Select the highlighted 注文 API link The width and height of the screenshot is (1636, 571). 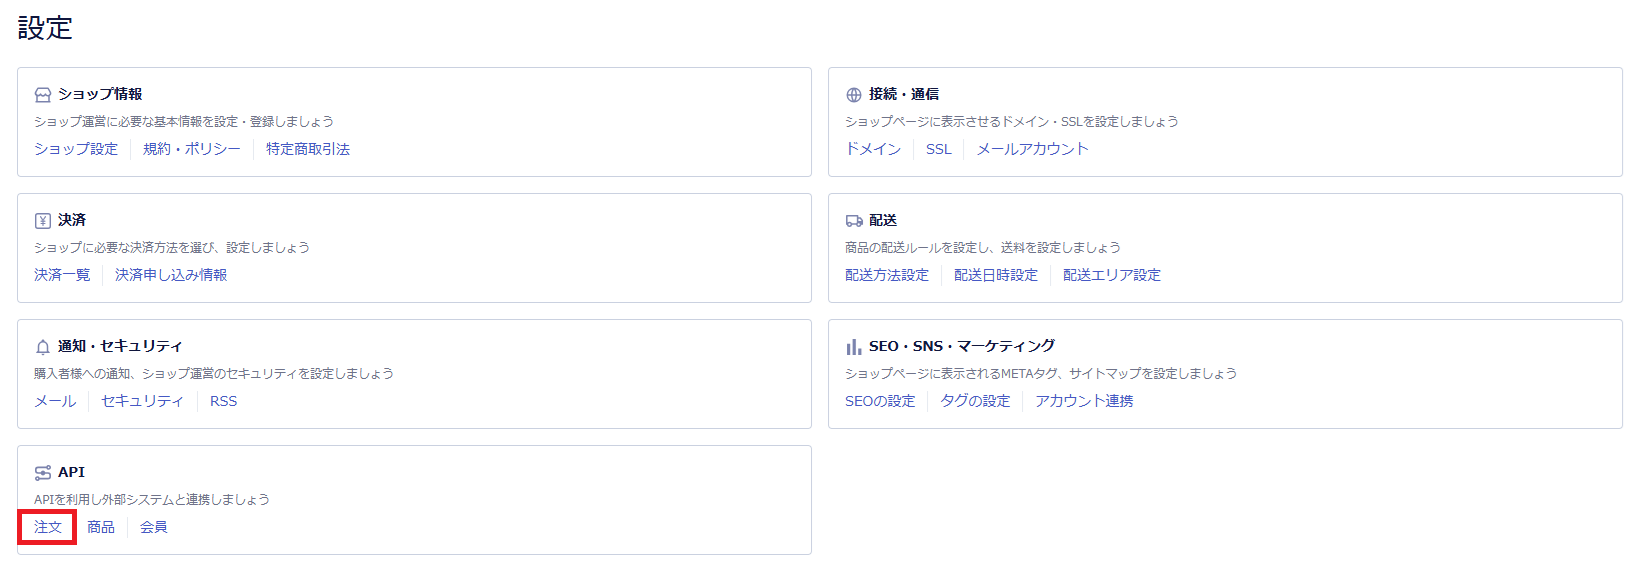click(x=48, y=527)
